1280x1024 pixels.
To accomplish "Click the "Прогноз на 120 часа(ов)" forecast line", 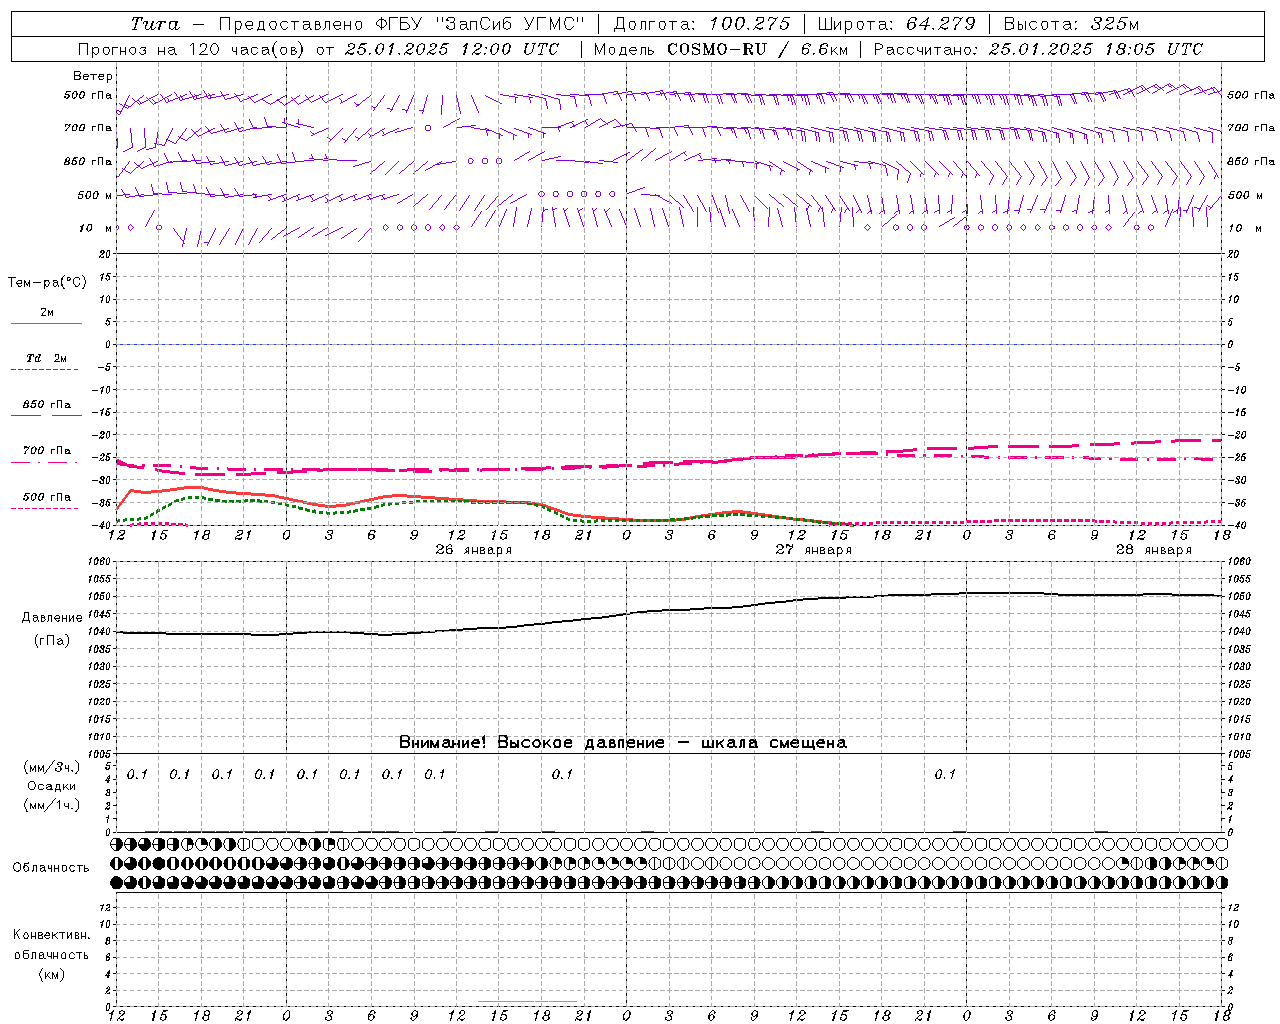I will [320, 49].
